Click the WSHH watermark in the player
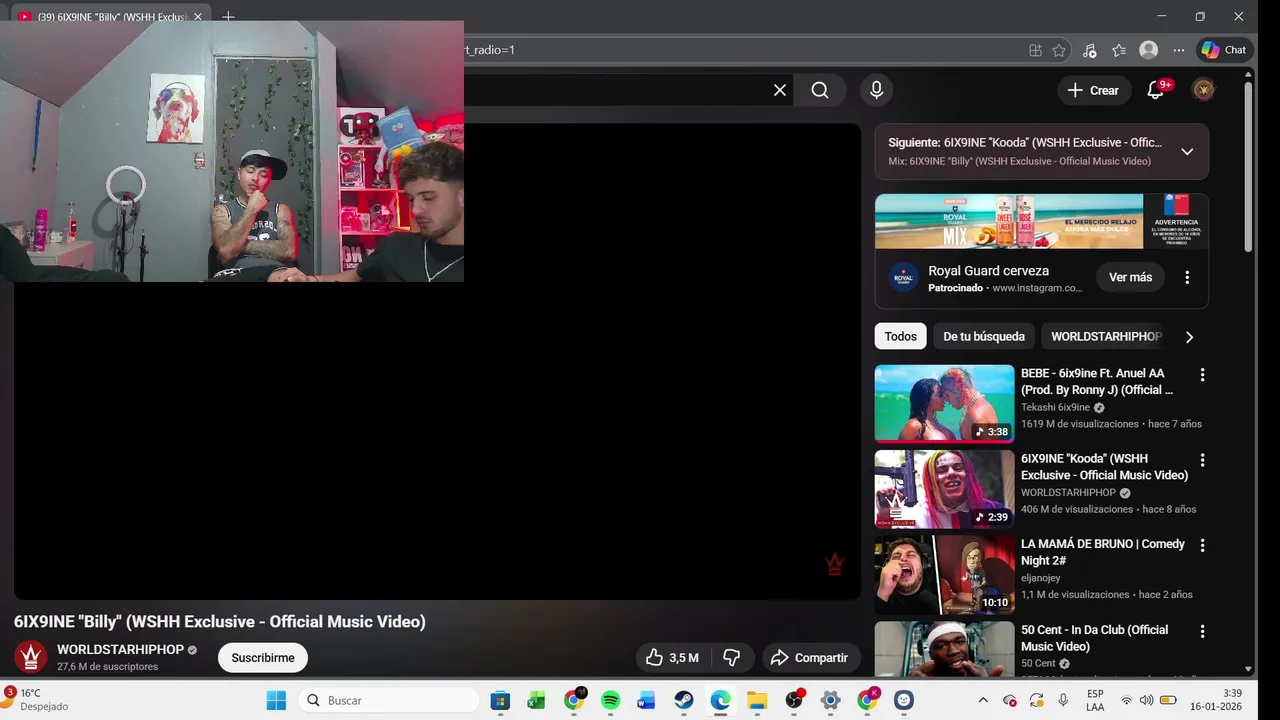Screen dimensions: 1280x720 coord(835,565)
